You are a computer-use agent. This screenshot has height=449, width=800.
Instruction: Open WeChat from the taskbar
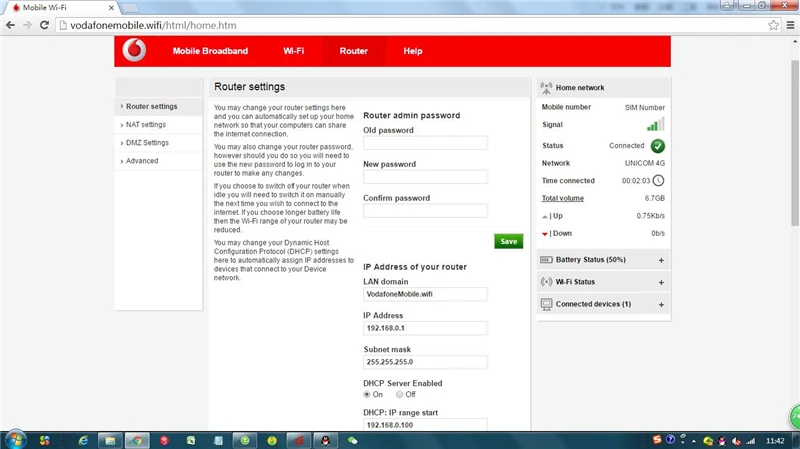(353, 440)
